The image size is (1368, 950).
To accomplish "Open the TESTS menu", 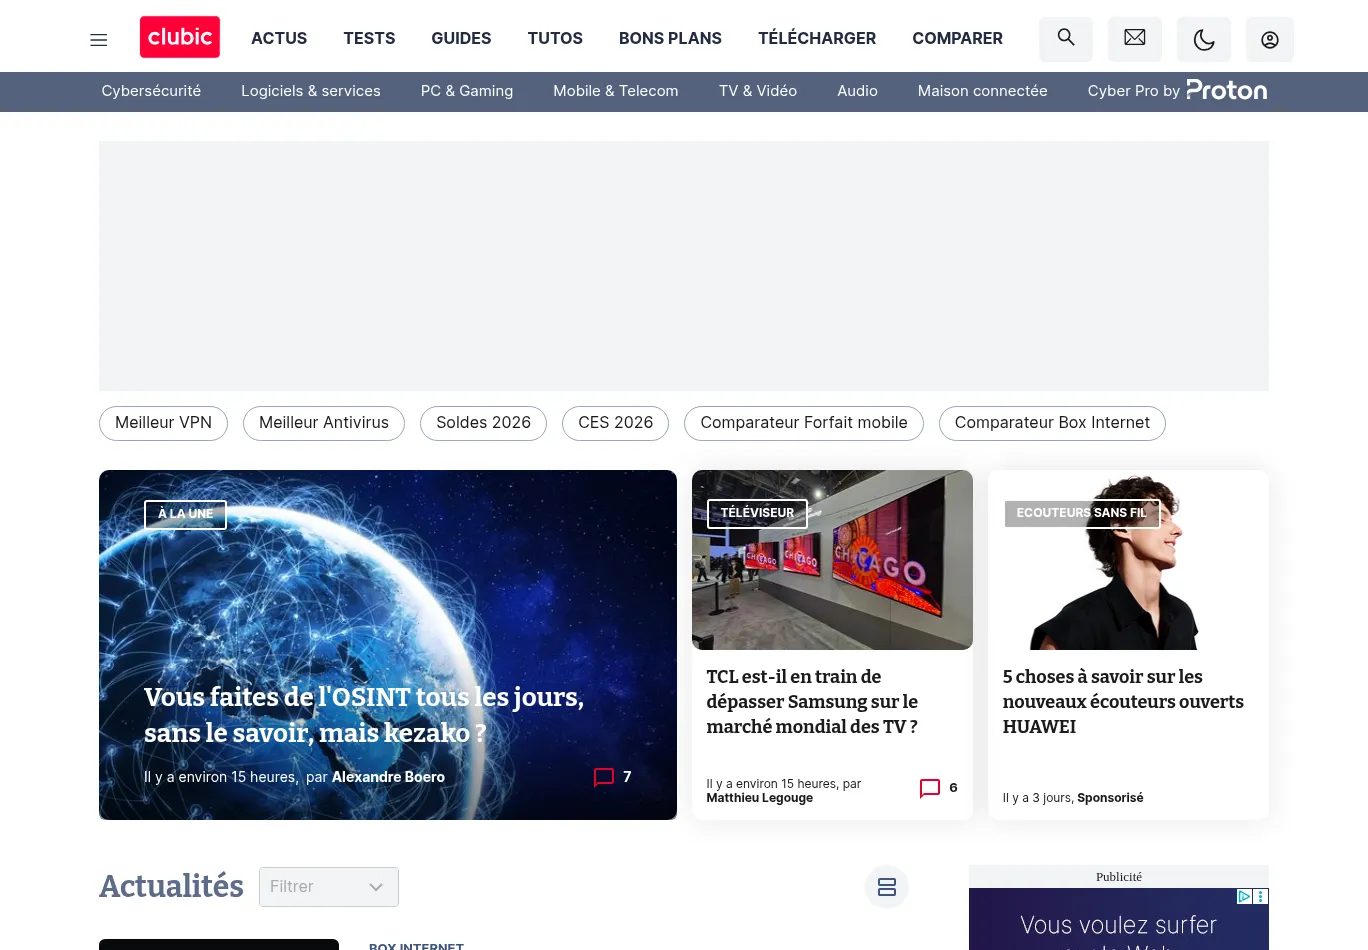I will click(x=369, y=38).
